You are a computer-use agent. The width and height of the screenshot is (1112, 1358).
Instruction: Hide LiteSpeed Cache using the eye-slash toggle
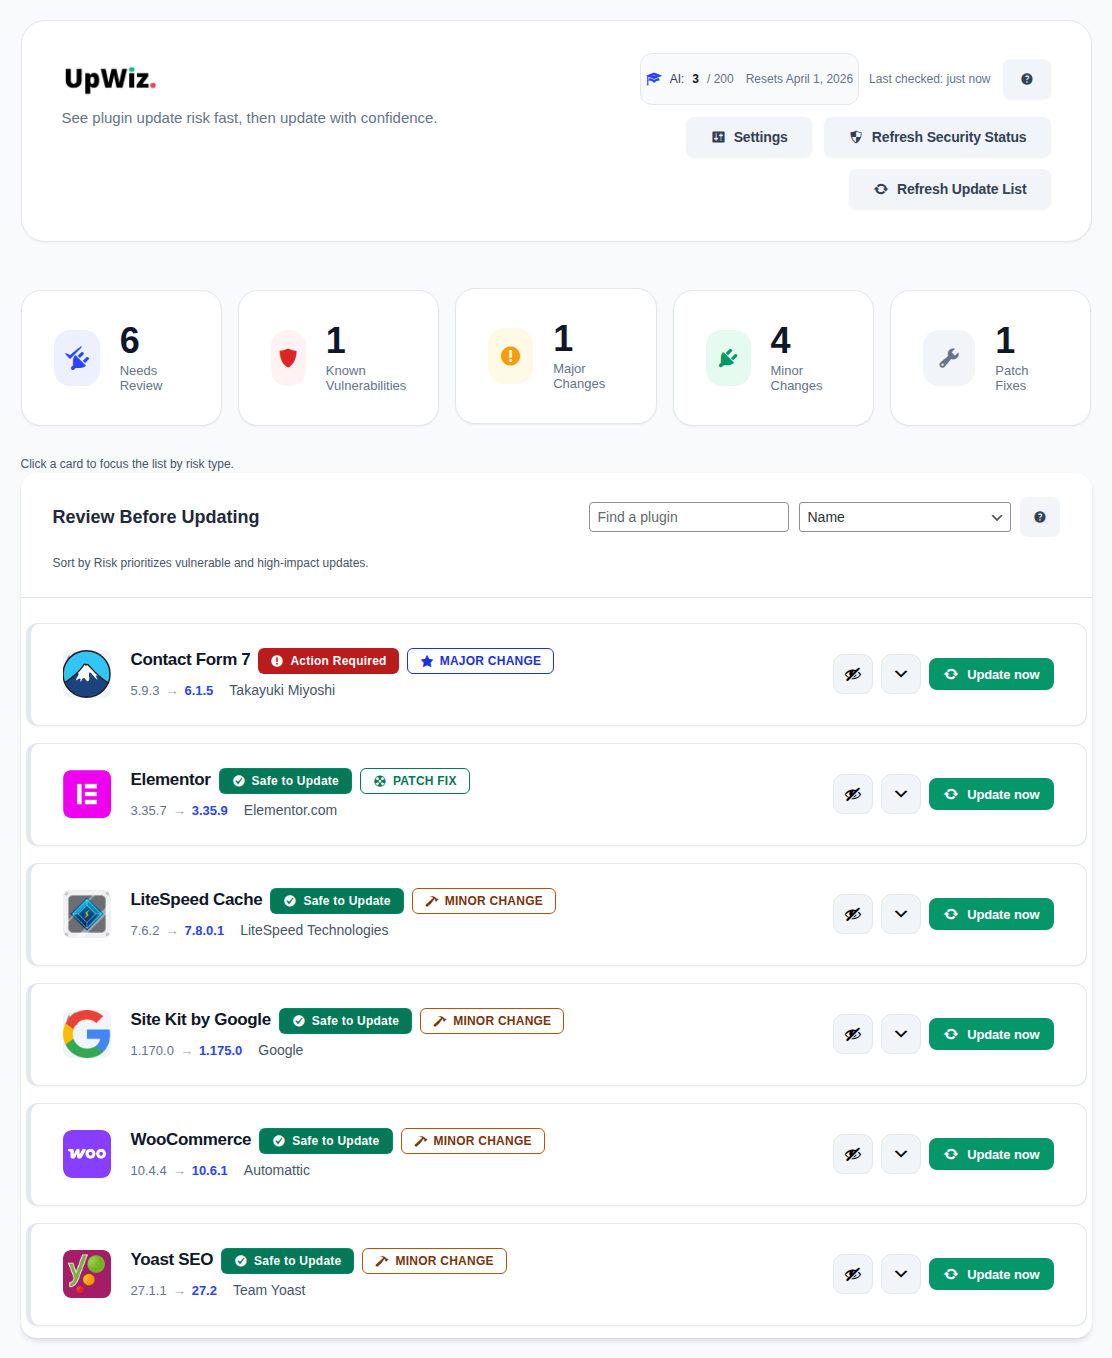853,914
